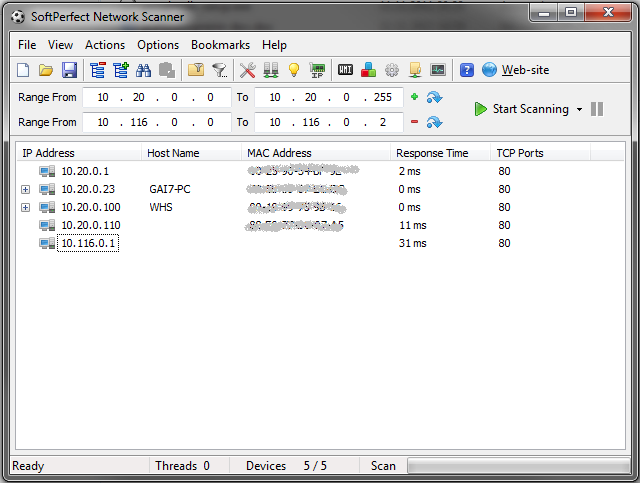This screenshot has height=483, width=640.
Task: Click the gray gear services icon
Action: tap(392, 70)
